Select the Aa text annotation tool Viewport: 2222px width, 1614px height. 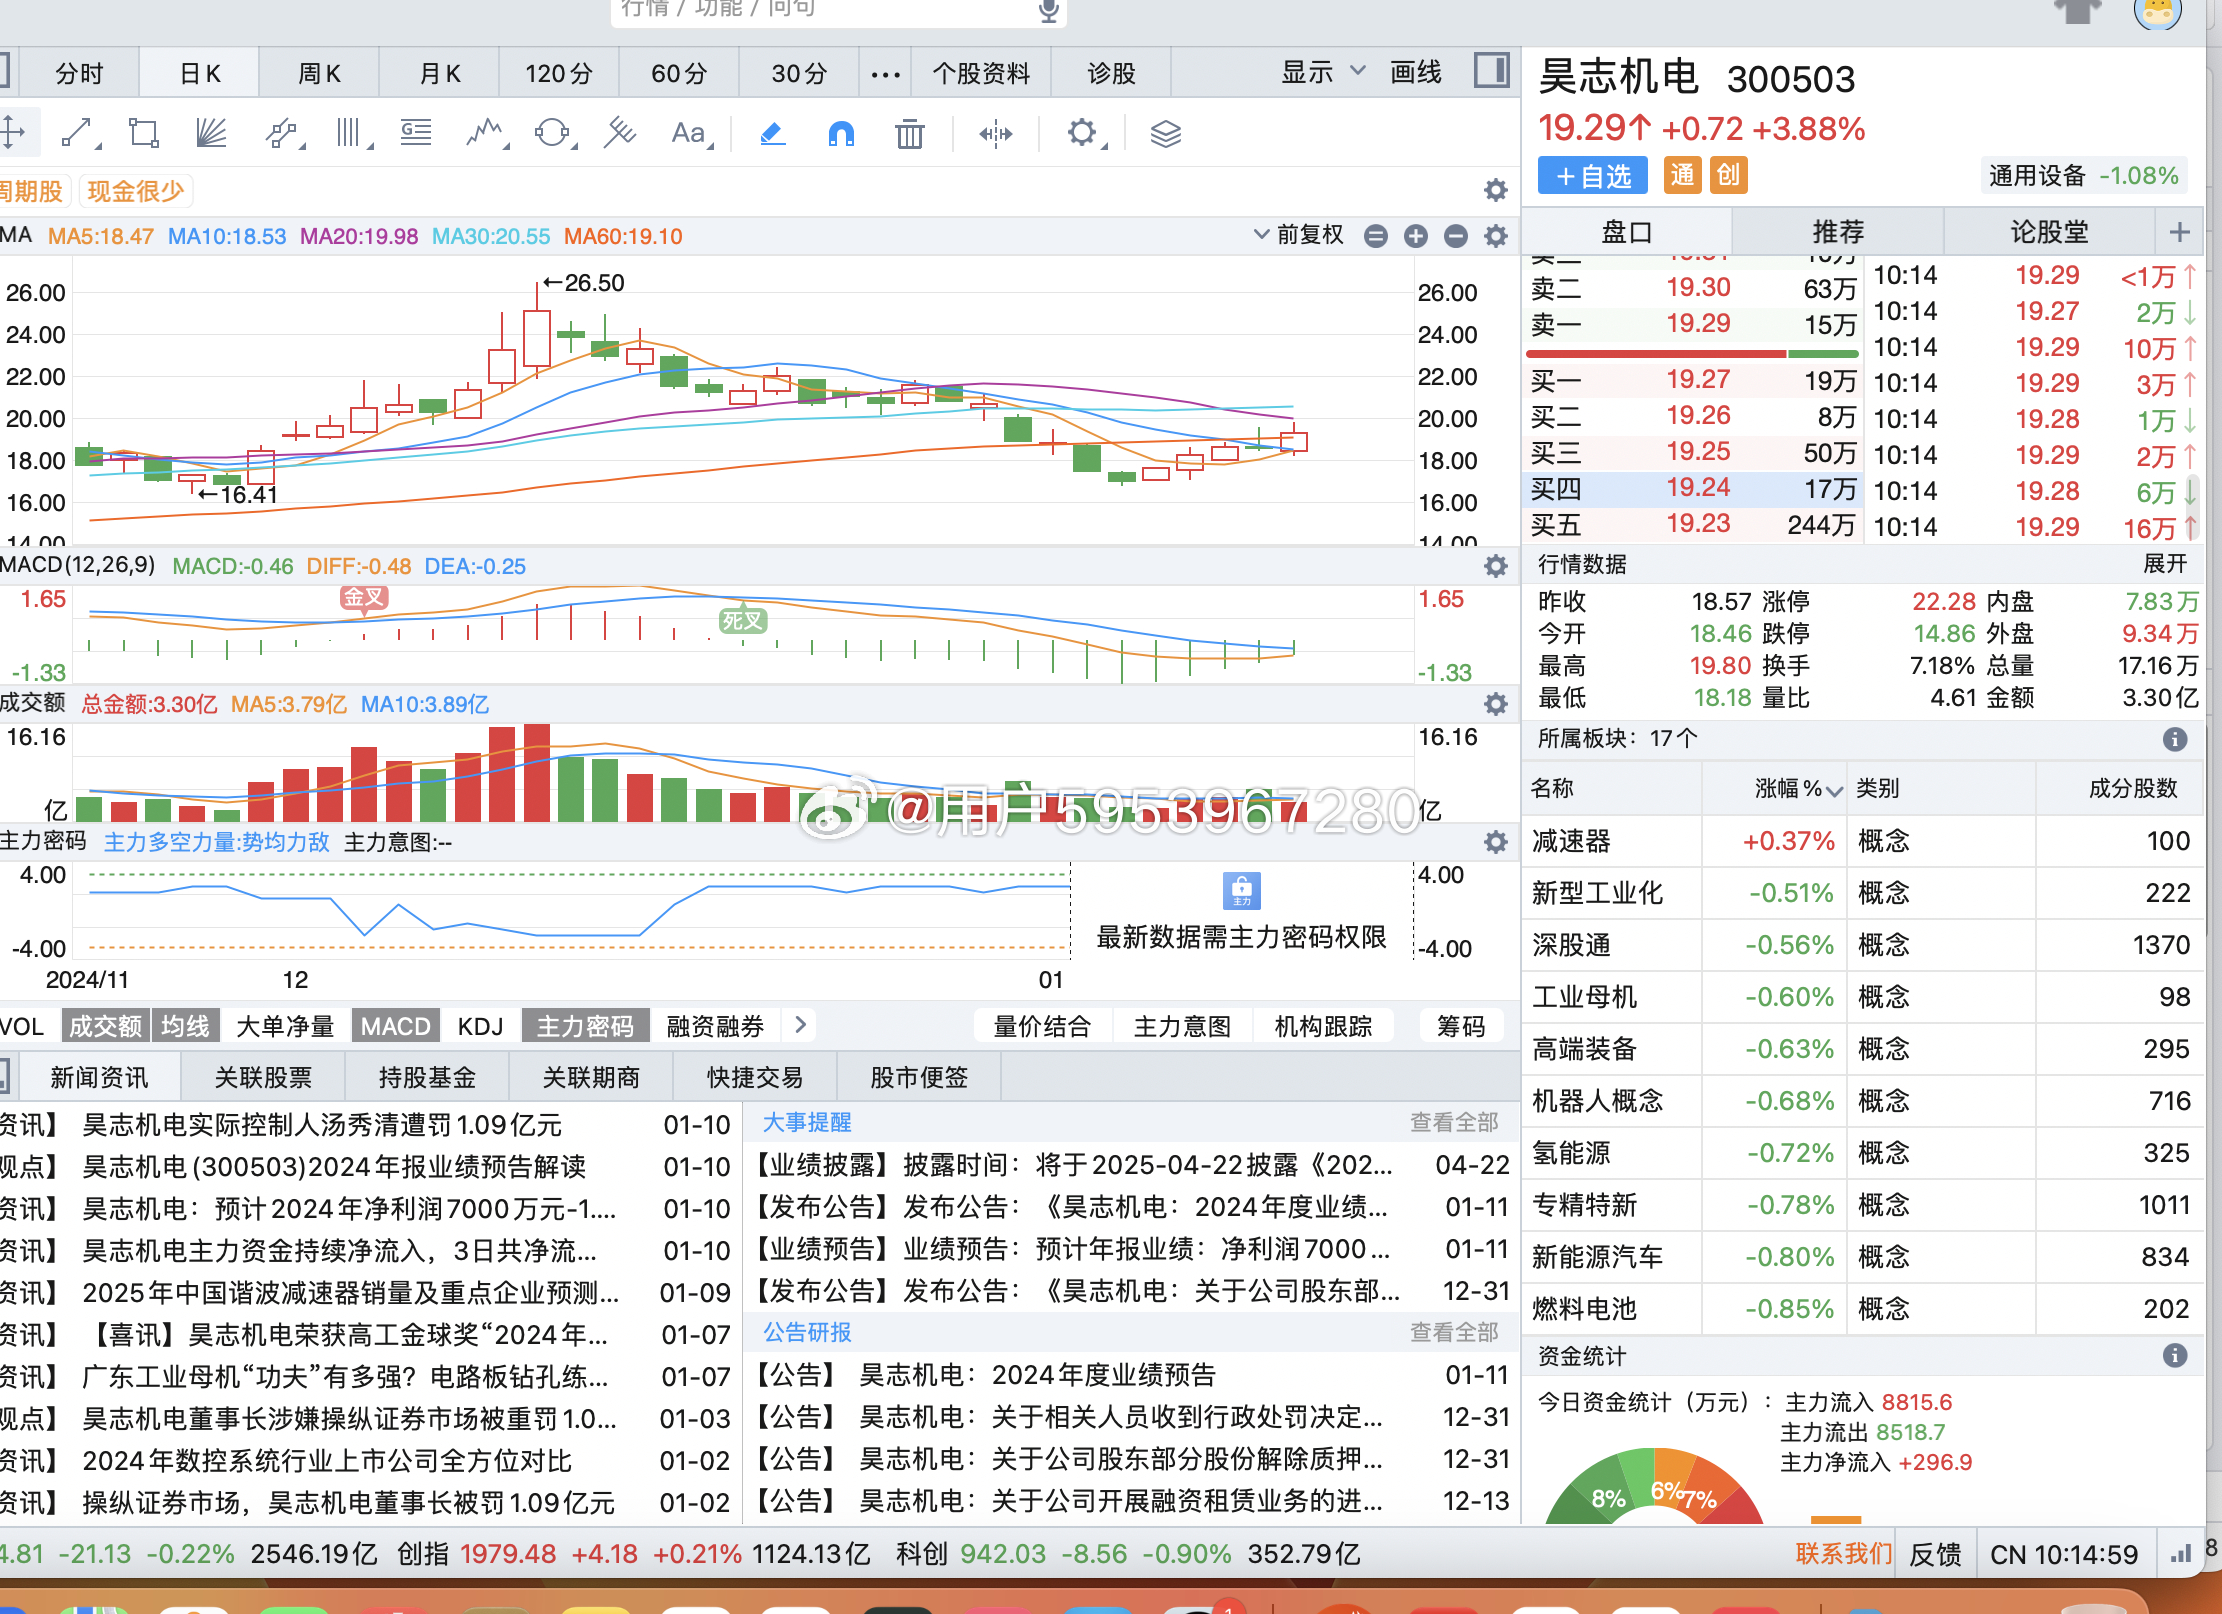tap(688, 133)
